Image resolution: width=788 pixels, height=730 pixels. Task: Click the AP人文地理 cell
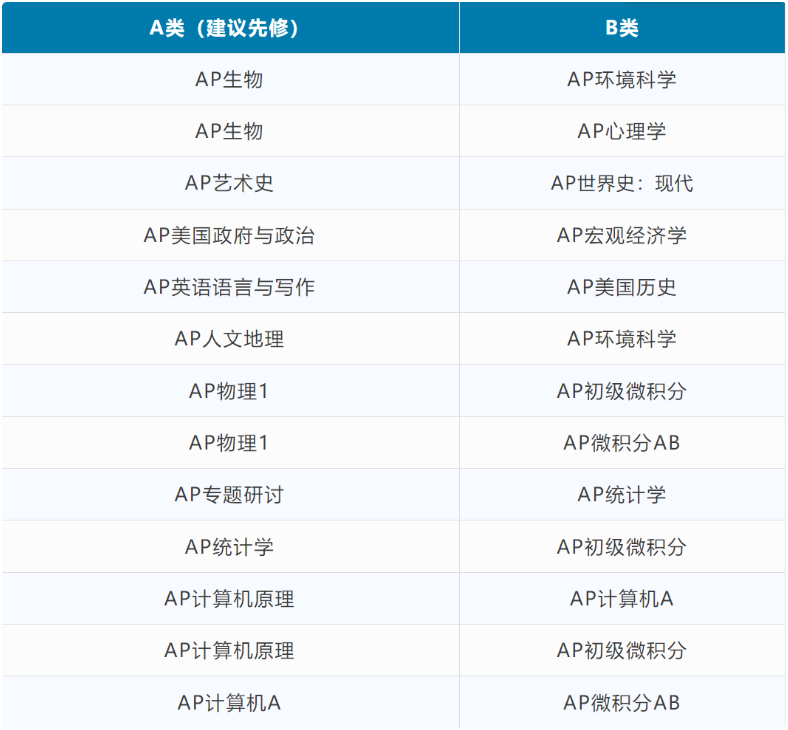point(230,339)
